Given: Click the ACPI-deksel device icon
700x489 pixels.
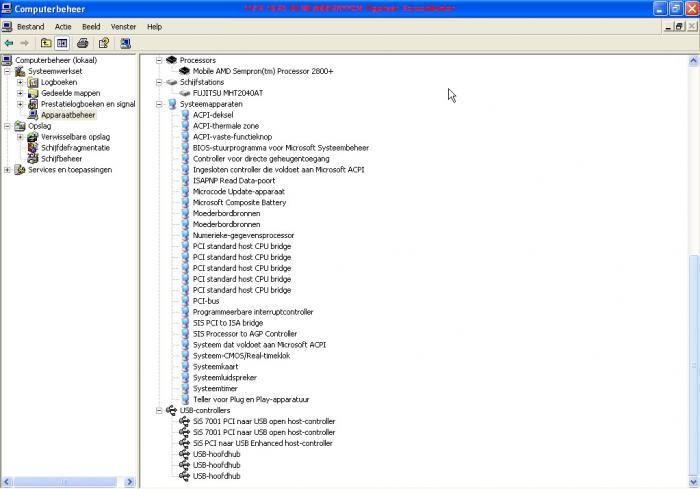Looking at the screenshot, I should [185, 115].
